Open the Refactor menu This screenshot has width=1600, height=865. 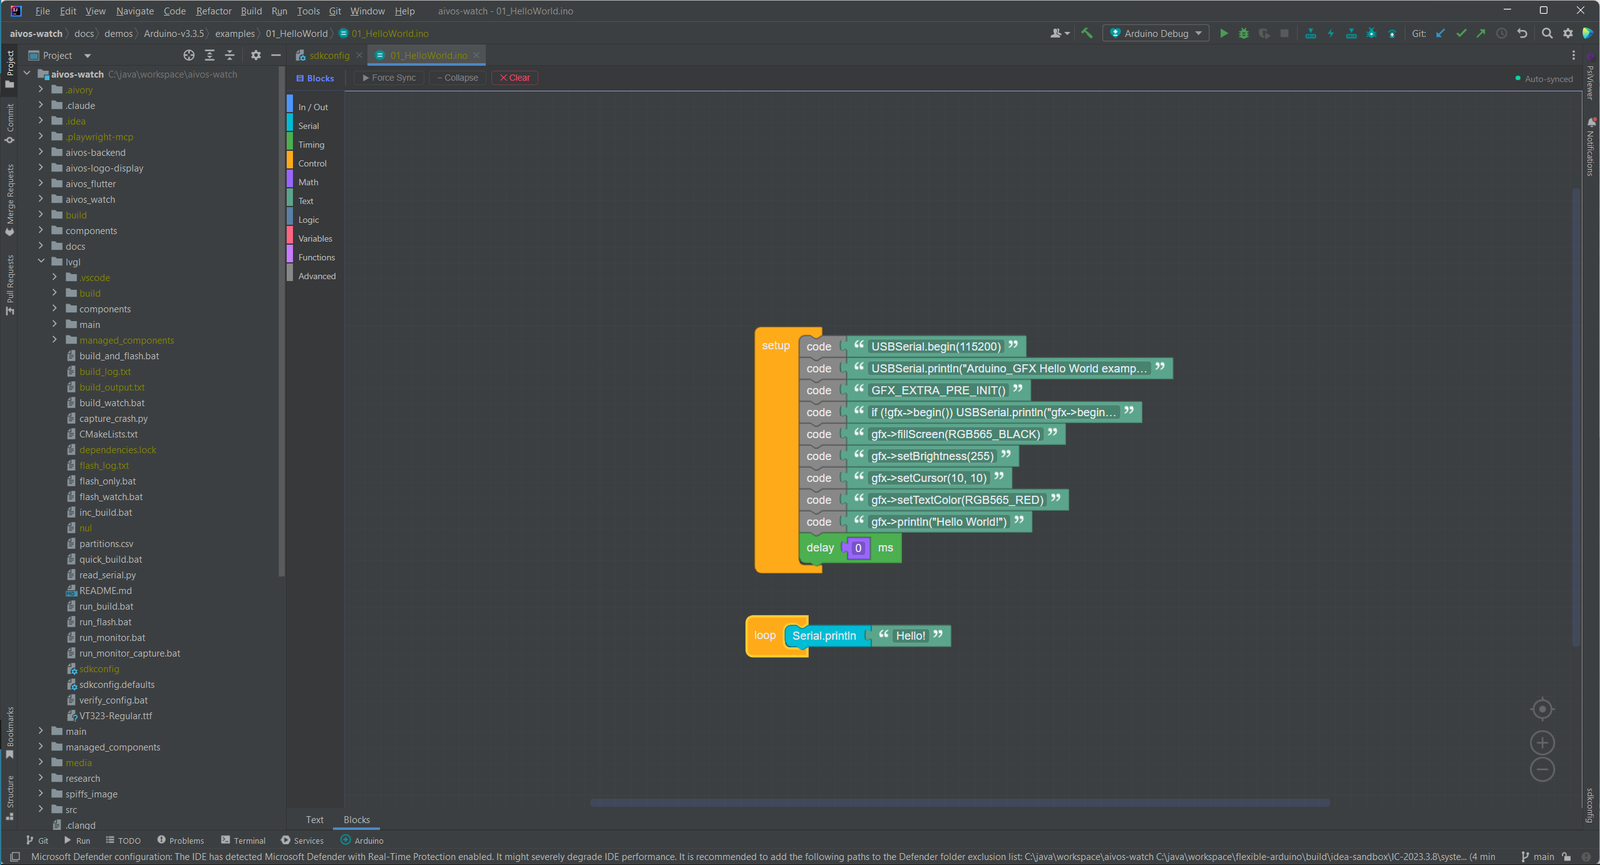tap(213, 11)
